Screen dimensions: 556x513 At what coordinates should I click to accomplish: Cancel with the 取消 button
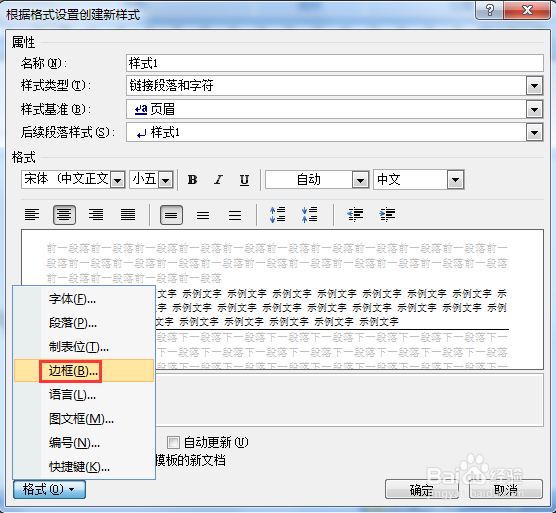click(506, 490)
